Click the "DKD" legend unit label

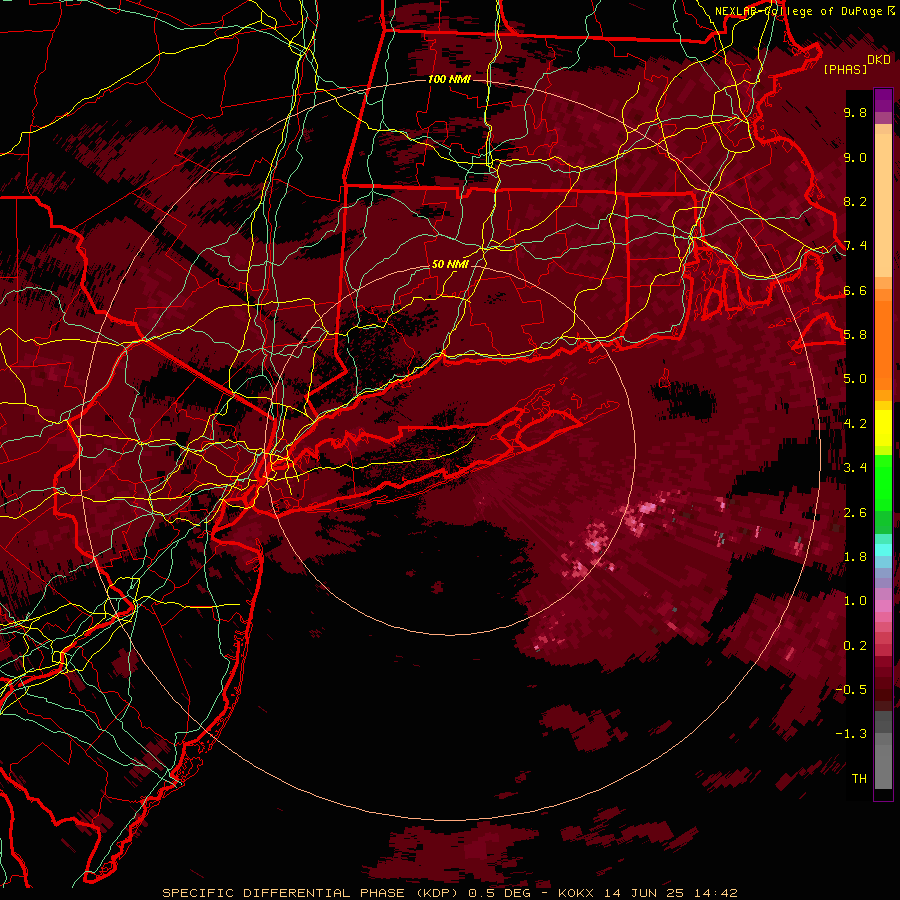coord(879,60)
